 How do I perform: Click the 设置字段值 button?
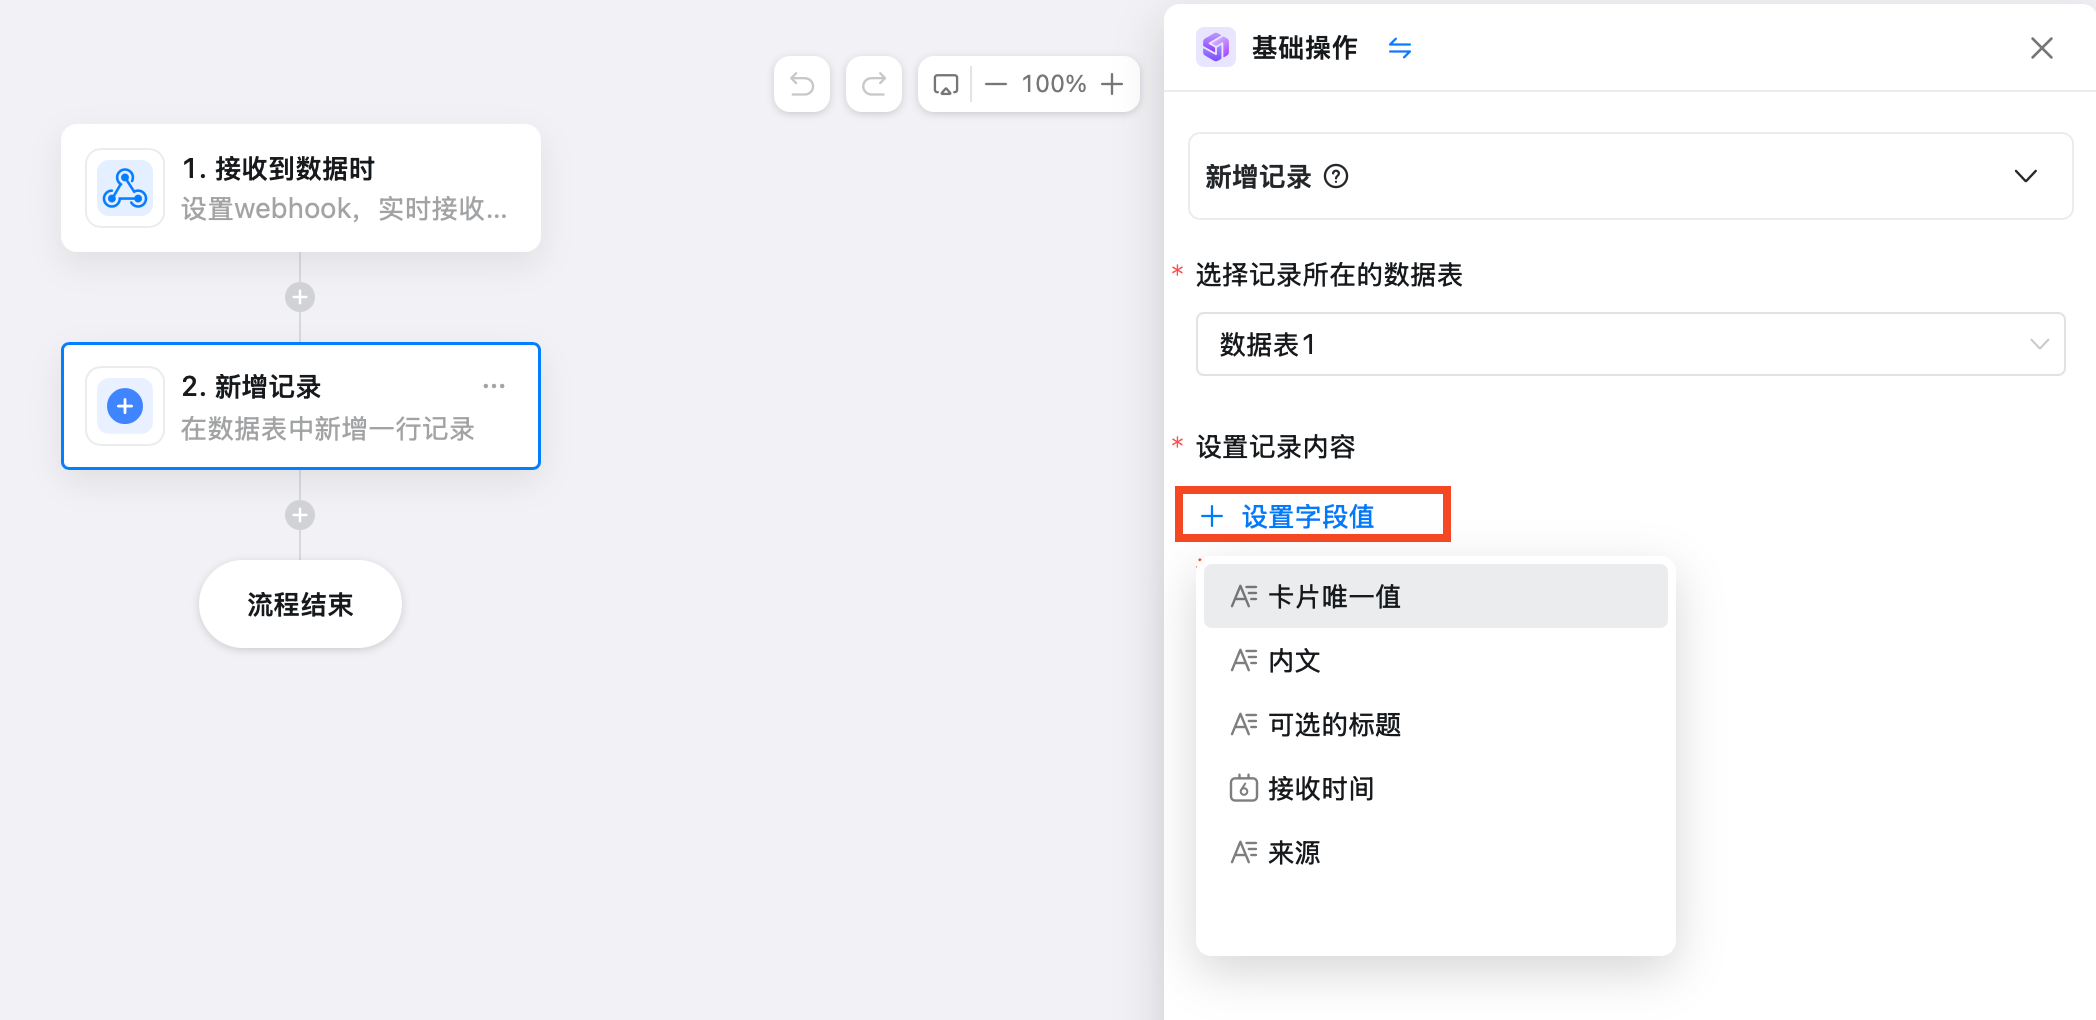[x=1312, y=515]
